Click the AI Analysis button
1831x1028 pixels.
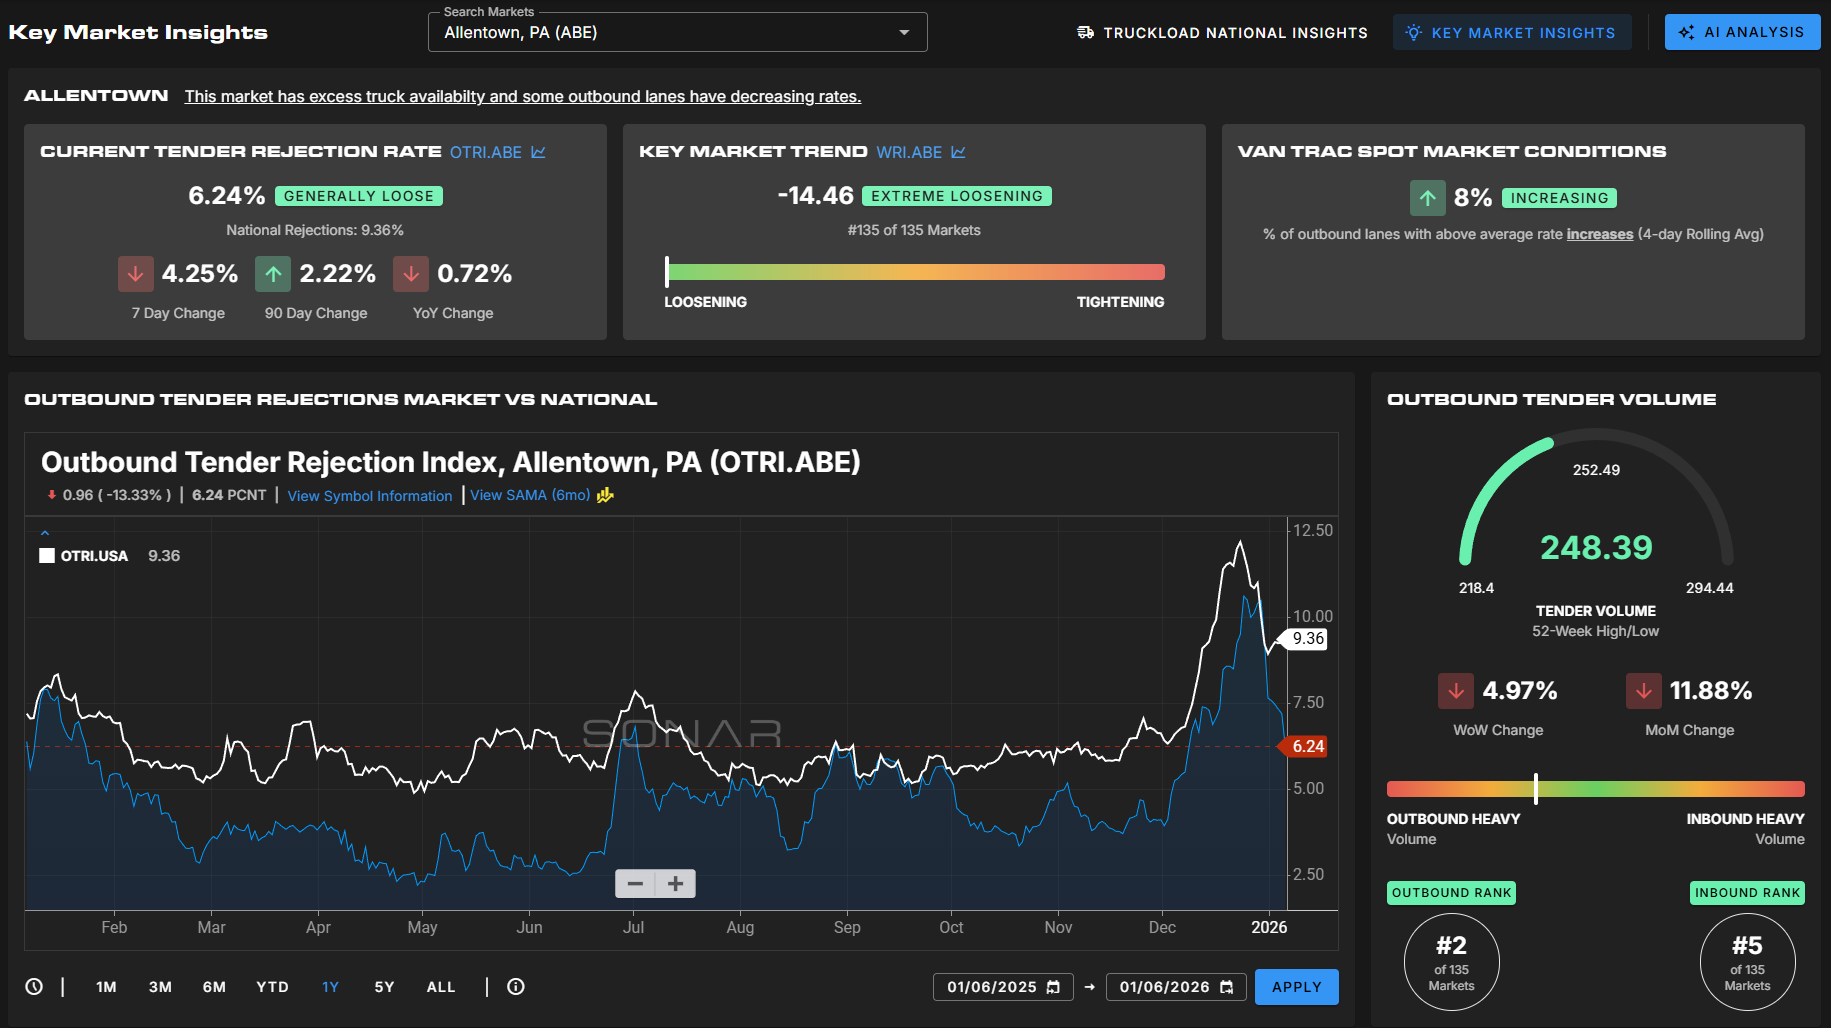[1742, 32]
